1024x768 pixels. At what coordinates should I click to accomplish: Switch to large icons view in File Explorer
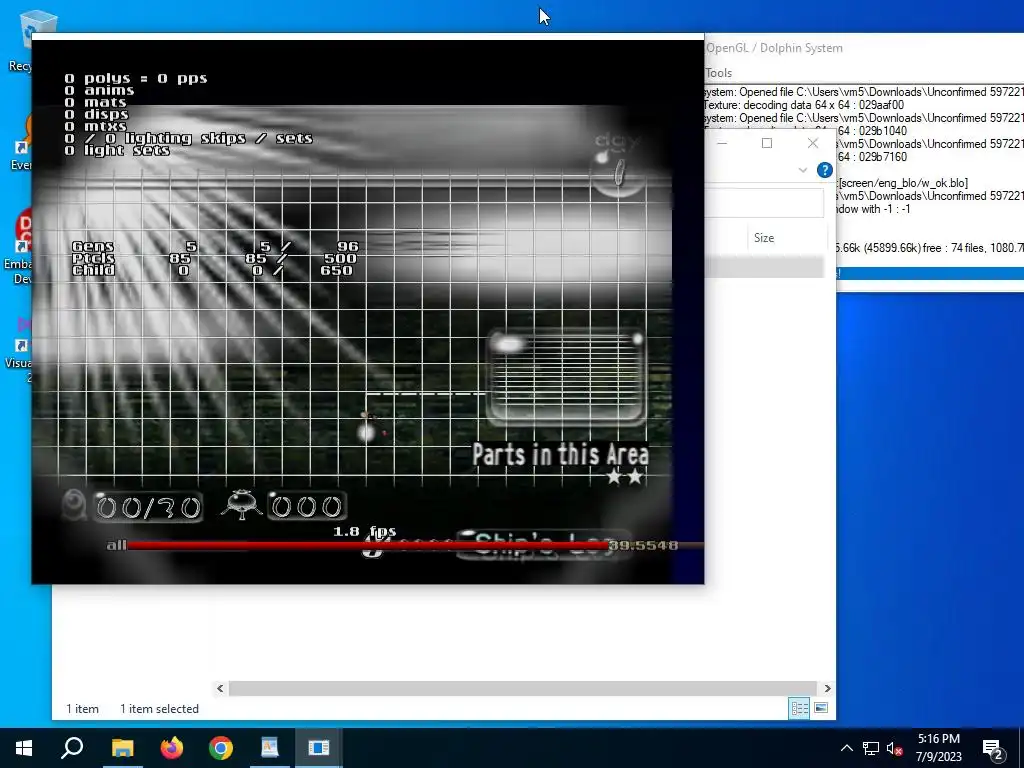point(821,708)
